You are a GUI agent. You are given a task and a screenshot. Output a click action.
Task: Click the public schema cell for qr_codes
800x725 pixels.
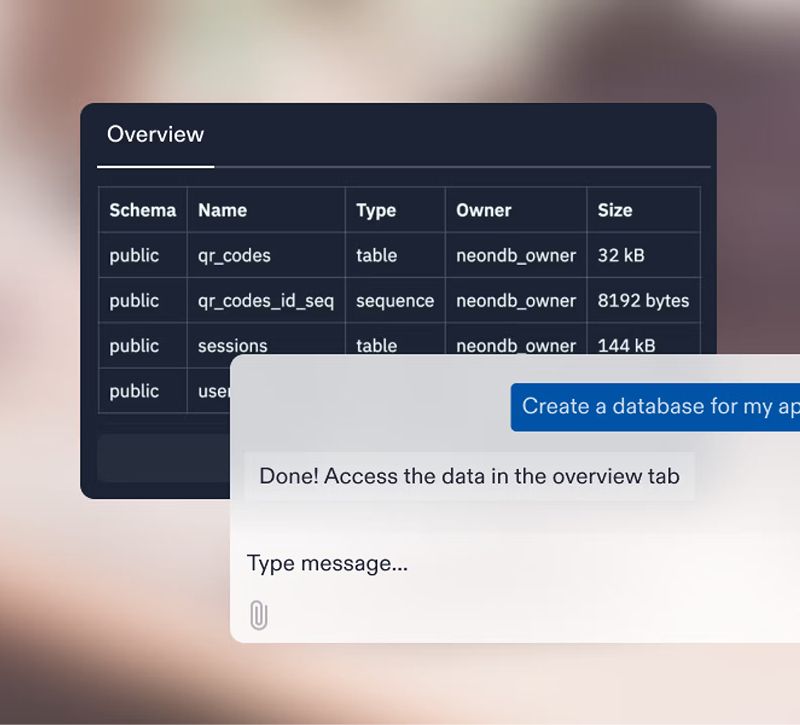click(x=134, y=256)
